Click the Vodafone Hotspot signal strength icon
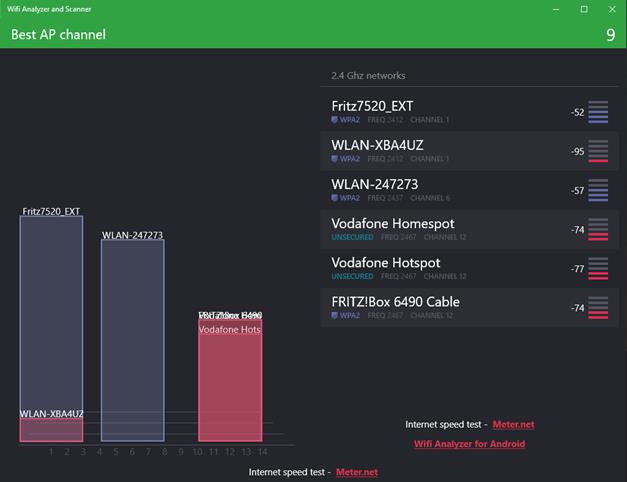 (598, 269)
